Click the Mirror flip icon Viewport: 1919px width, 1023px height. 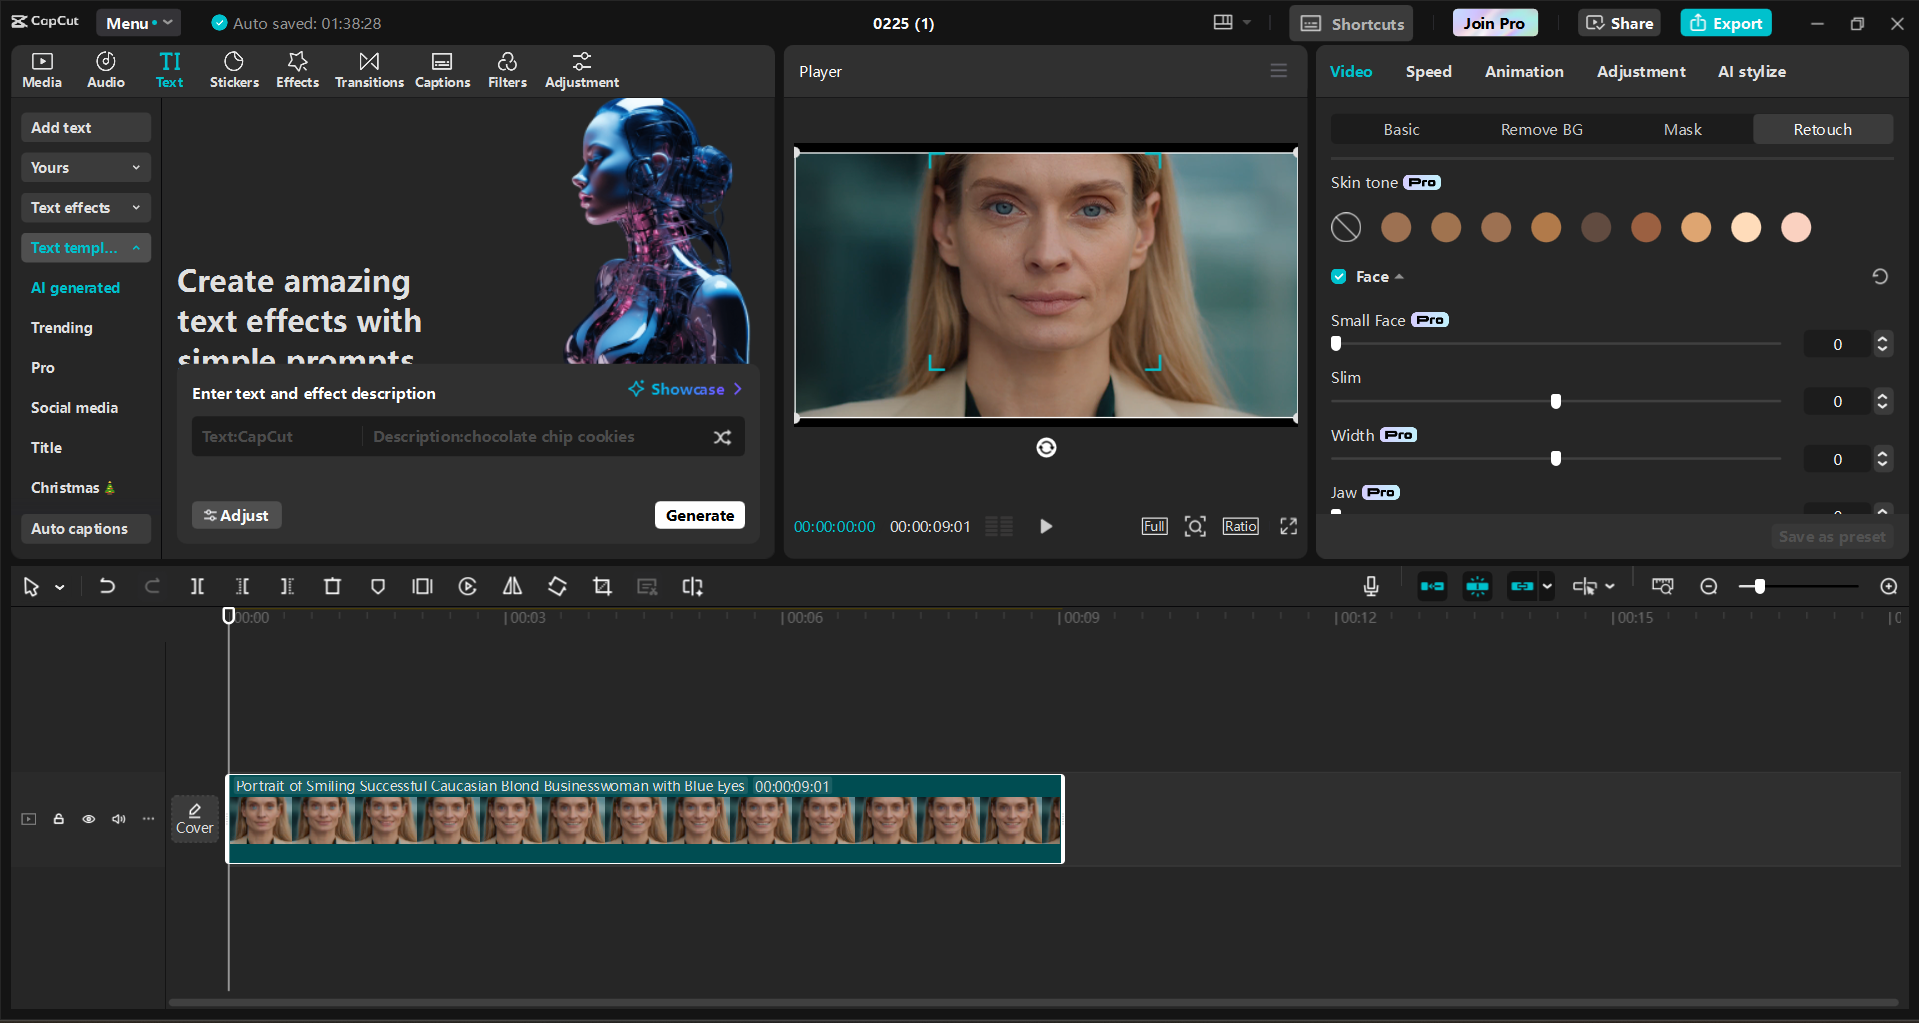512,587
